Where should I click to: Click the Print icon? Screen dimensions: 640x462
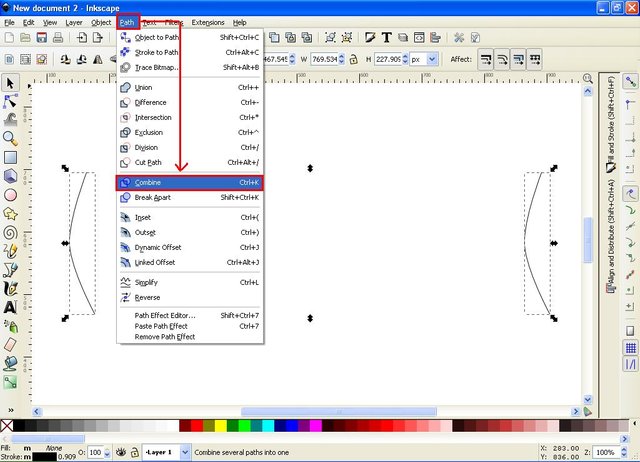tap(58, 38)
